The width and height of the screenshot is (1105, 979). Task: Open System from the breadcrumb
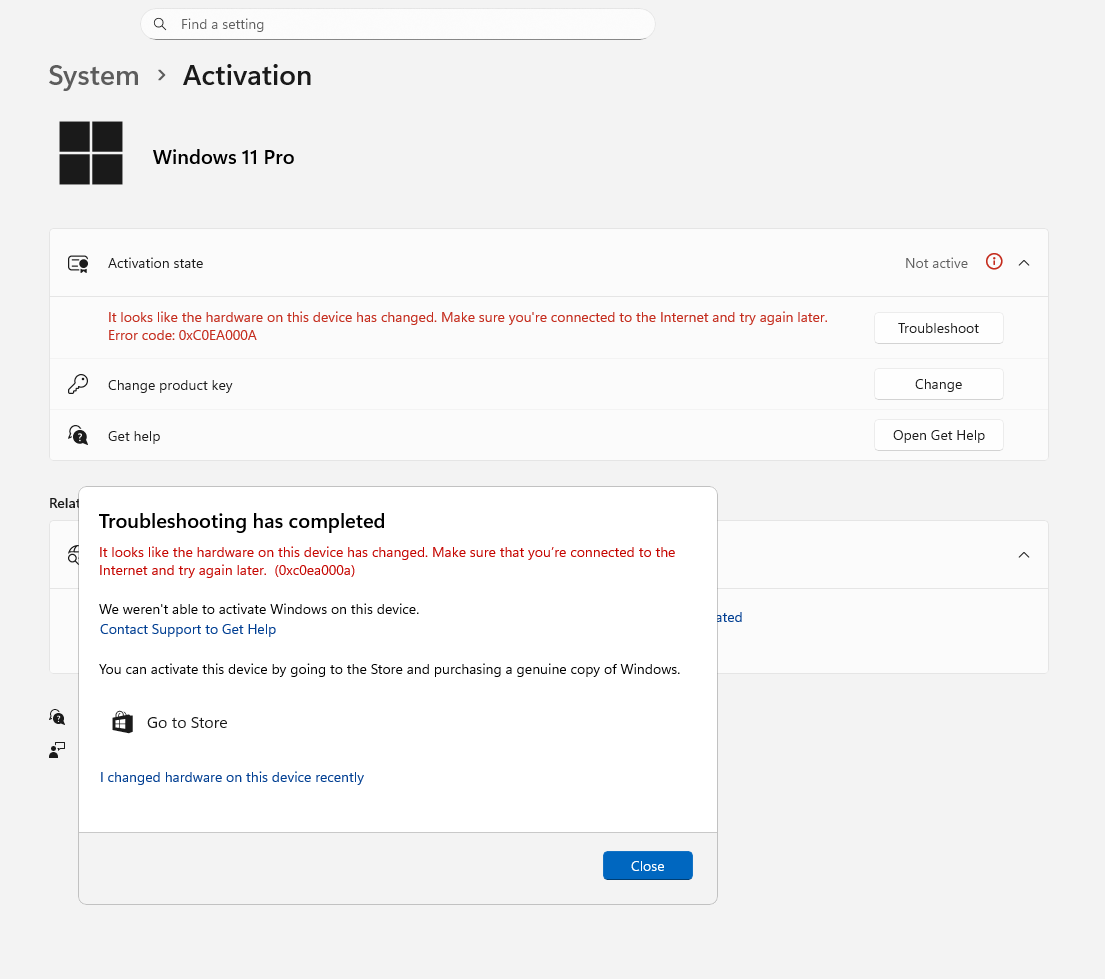tap(93, 75)
